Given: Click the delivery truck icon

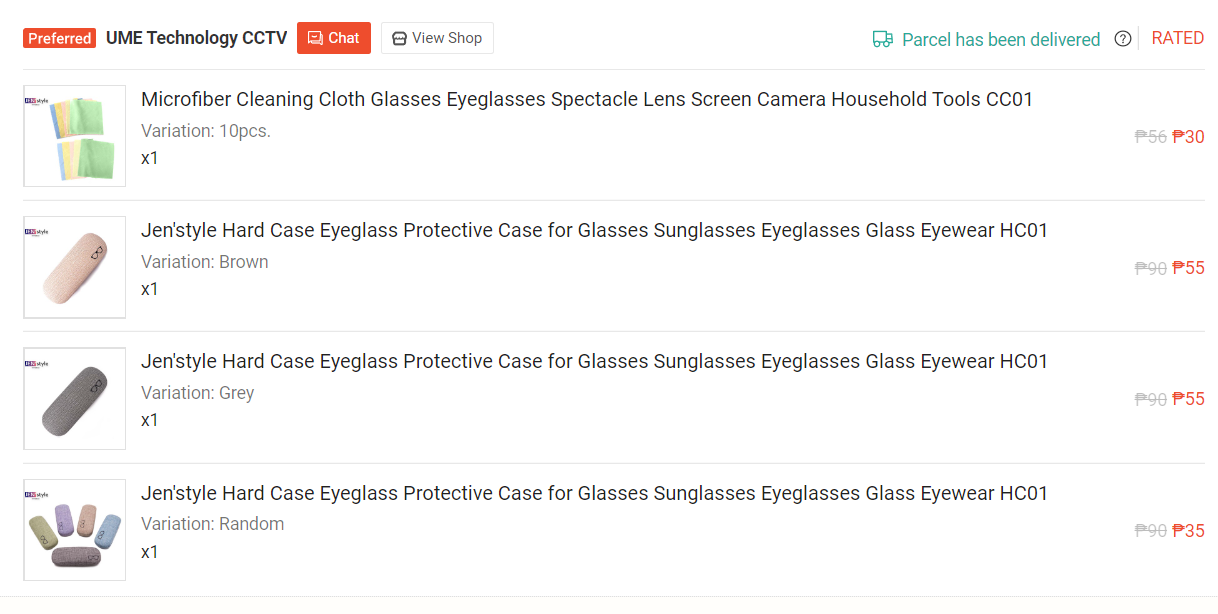Looking at the screenshot, I should (882, 39).
